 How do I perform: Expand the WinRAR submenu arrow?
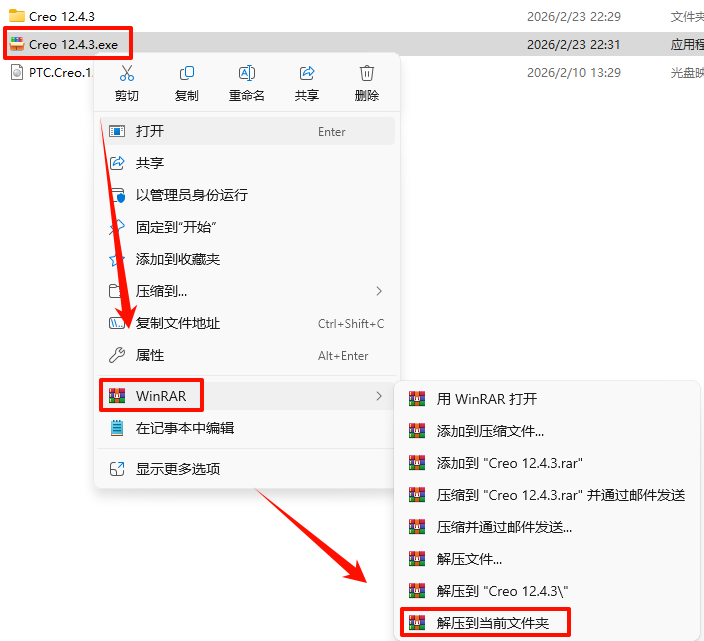click(379, 396)
